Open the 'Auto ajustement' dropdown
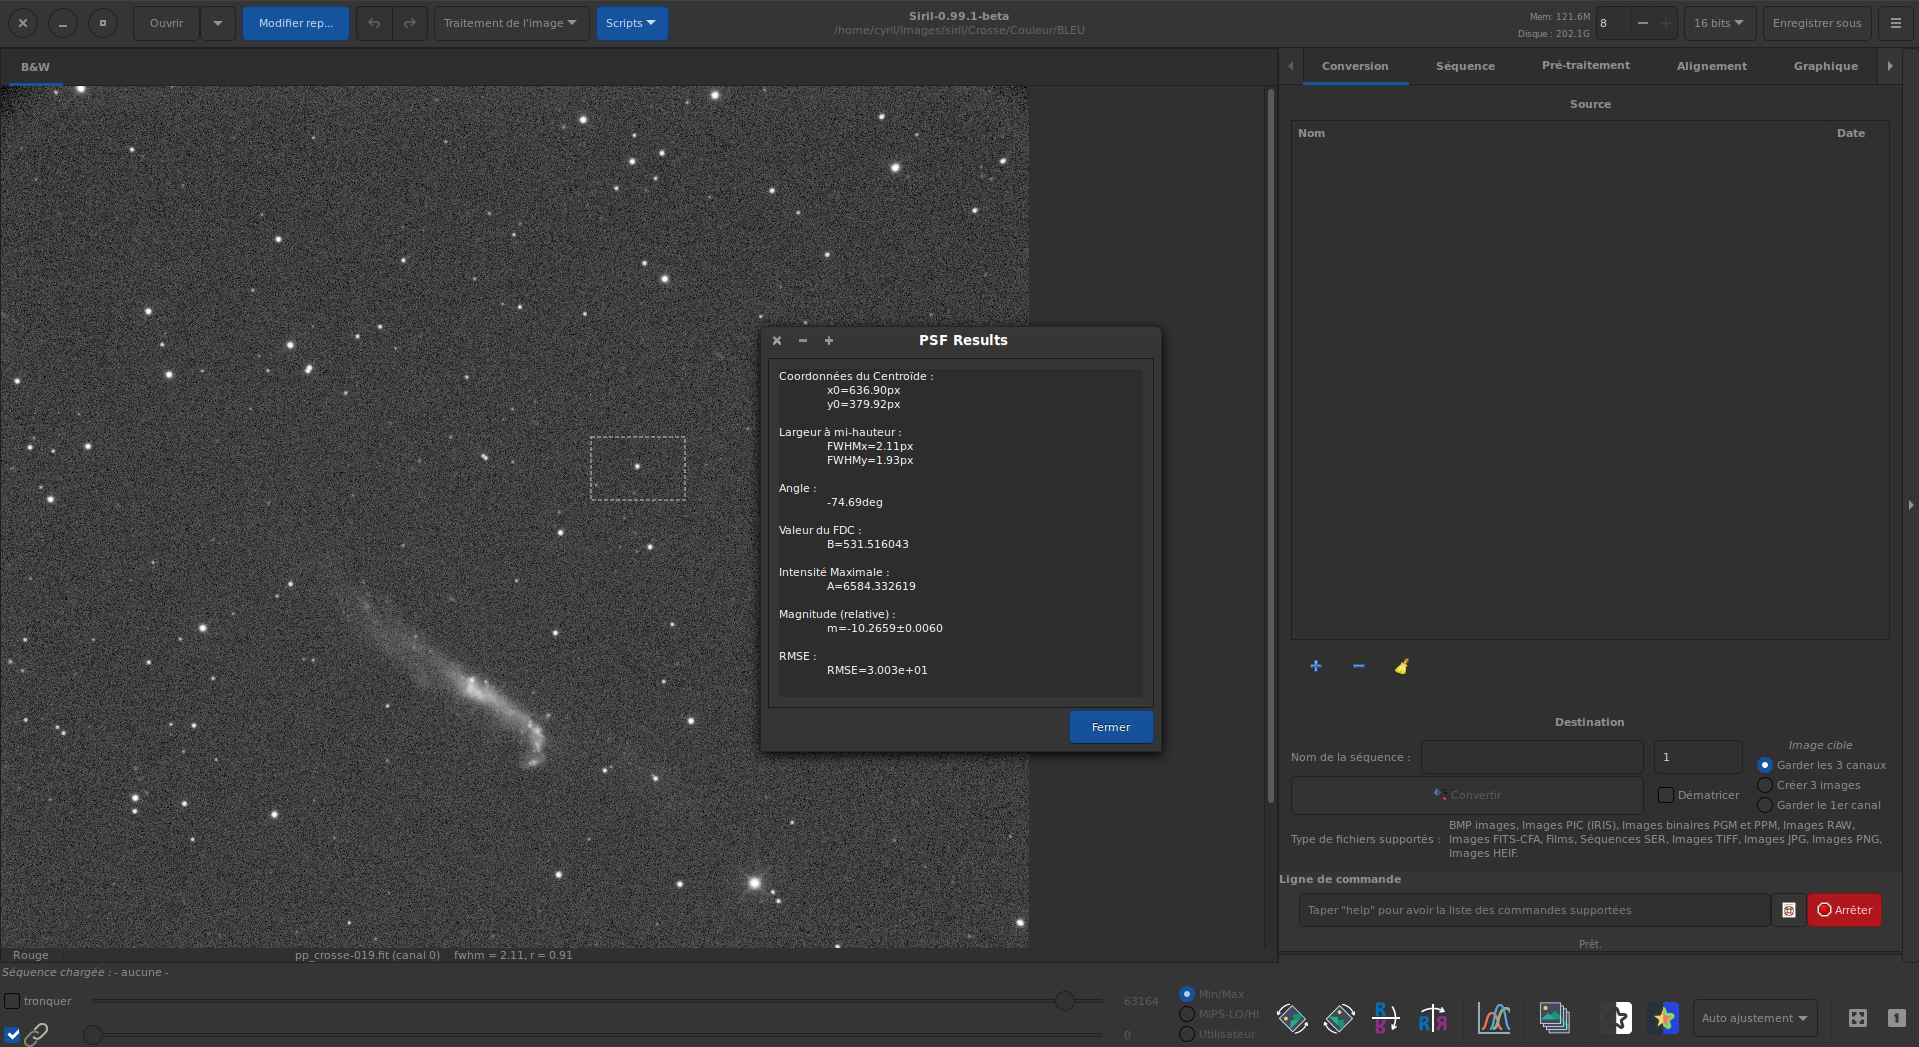 (1754, 1018)
